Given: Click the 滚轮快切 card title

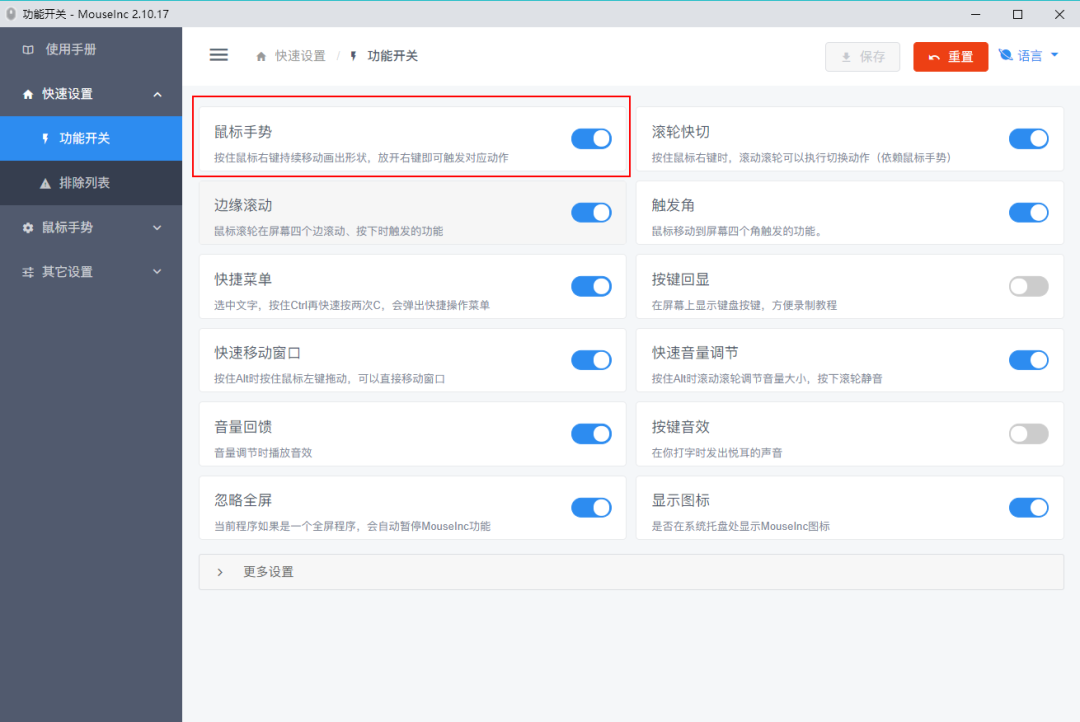Looking at the screenshot, I should (681, 132).
